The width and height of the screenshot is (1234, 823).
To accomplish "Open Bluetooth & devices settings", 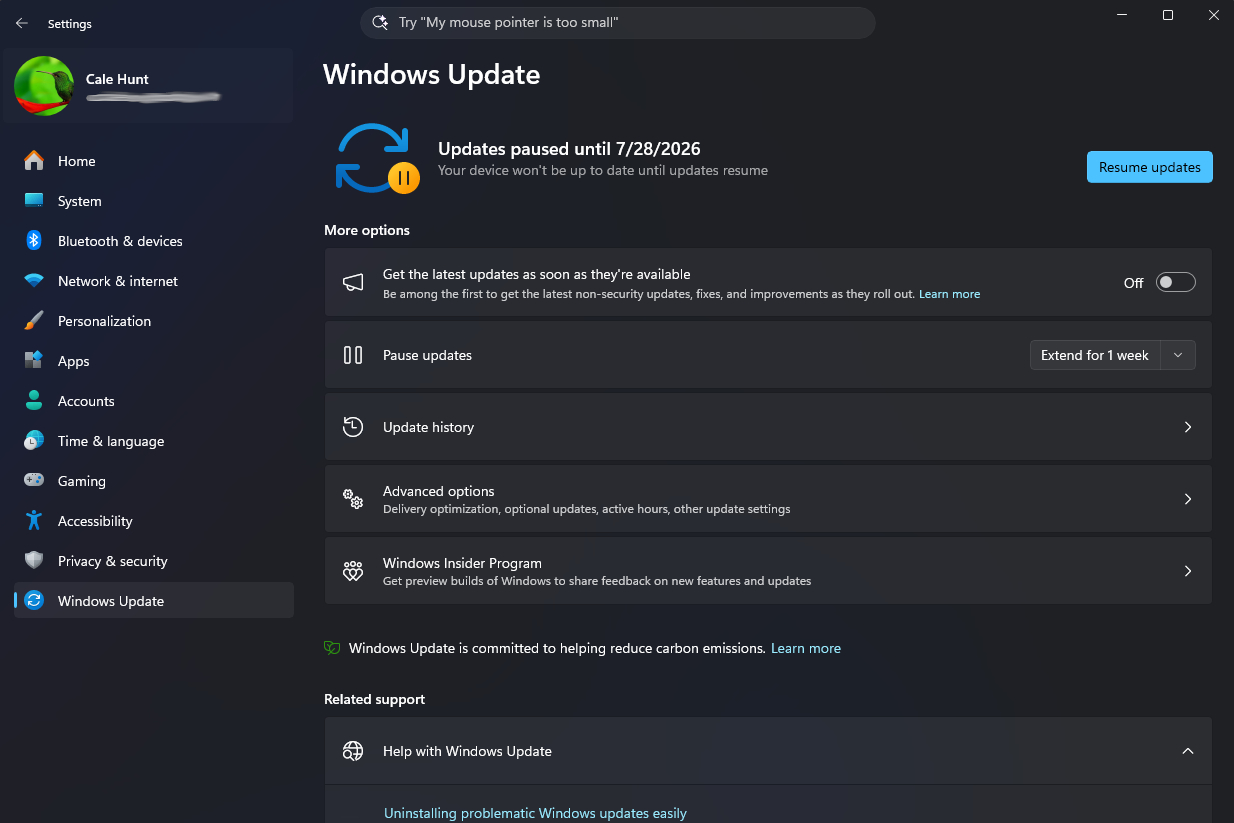I will tap(154, 241).
